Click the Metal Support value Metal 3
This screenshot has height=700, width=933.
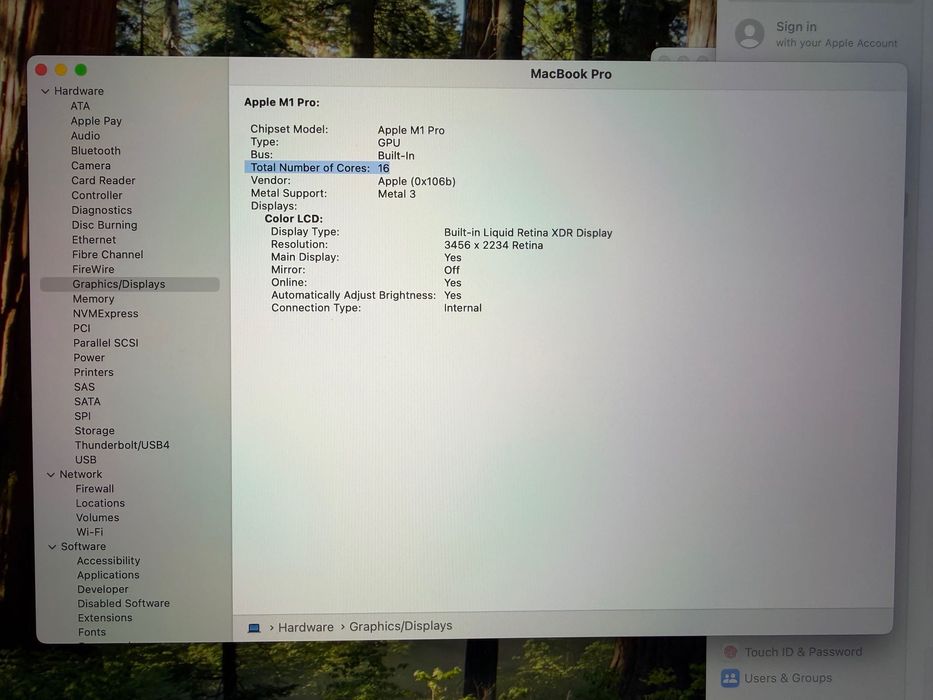[x=397, y=194]
